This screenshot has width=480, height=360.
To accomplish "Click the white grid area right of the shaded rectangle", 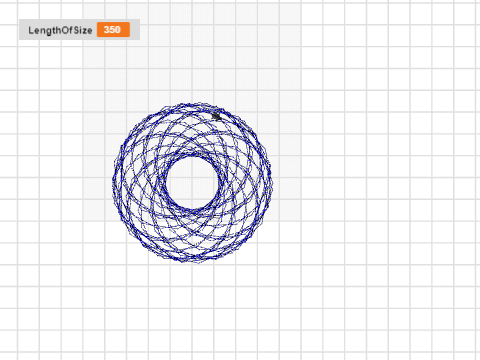I will 390,133.
